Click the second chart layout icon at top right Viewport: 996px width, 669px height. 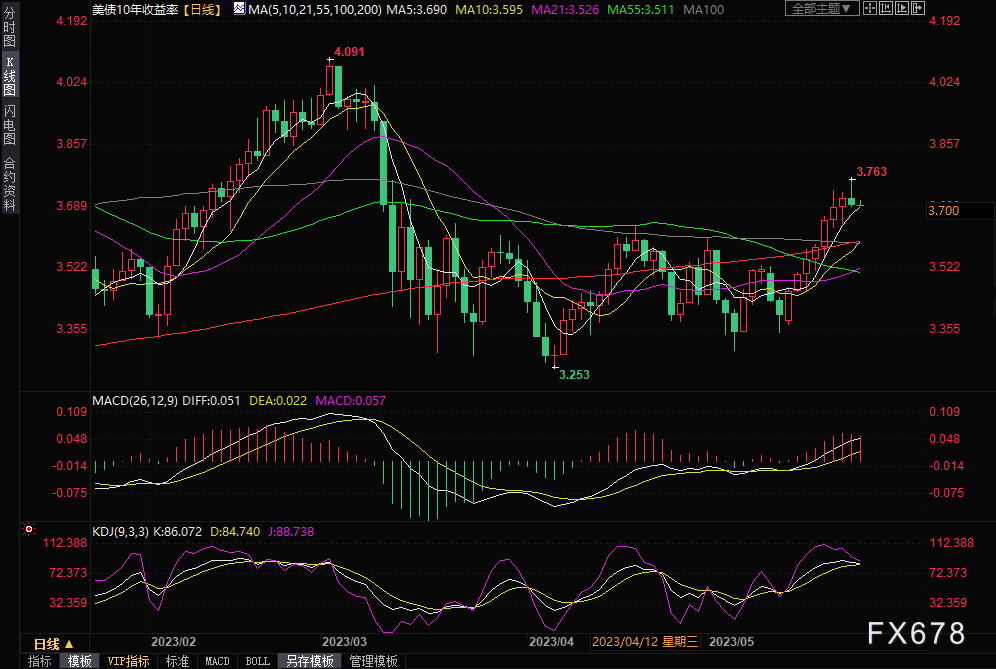point(884,8)
